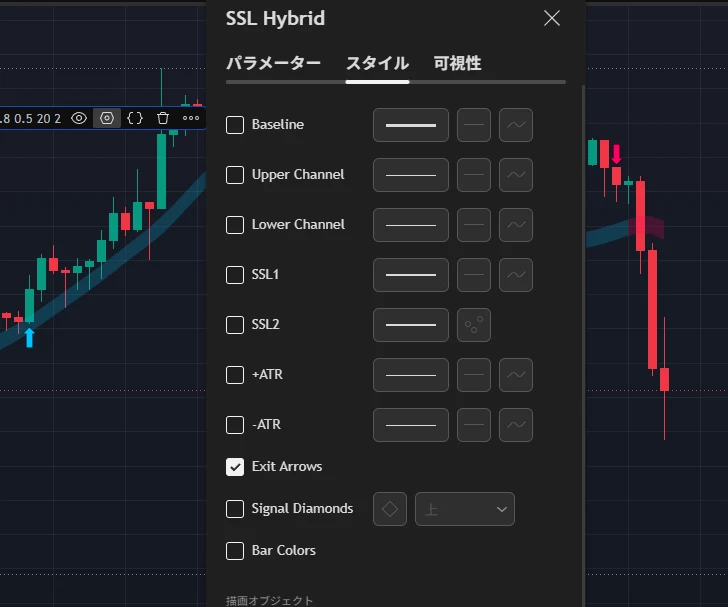Screen dimensions: 728x607
Task: Switch to 可視性 tab
Action: 457,63
